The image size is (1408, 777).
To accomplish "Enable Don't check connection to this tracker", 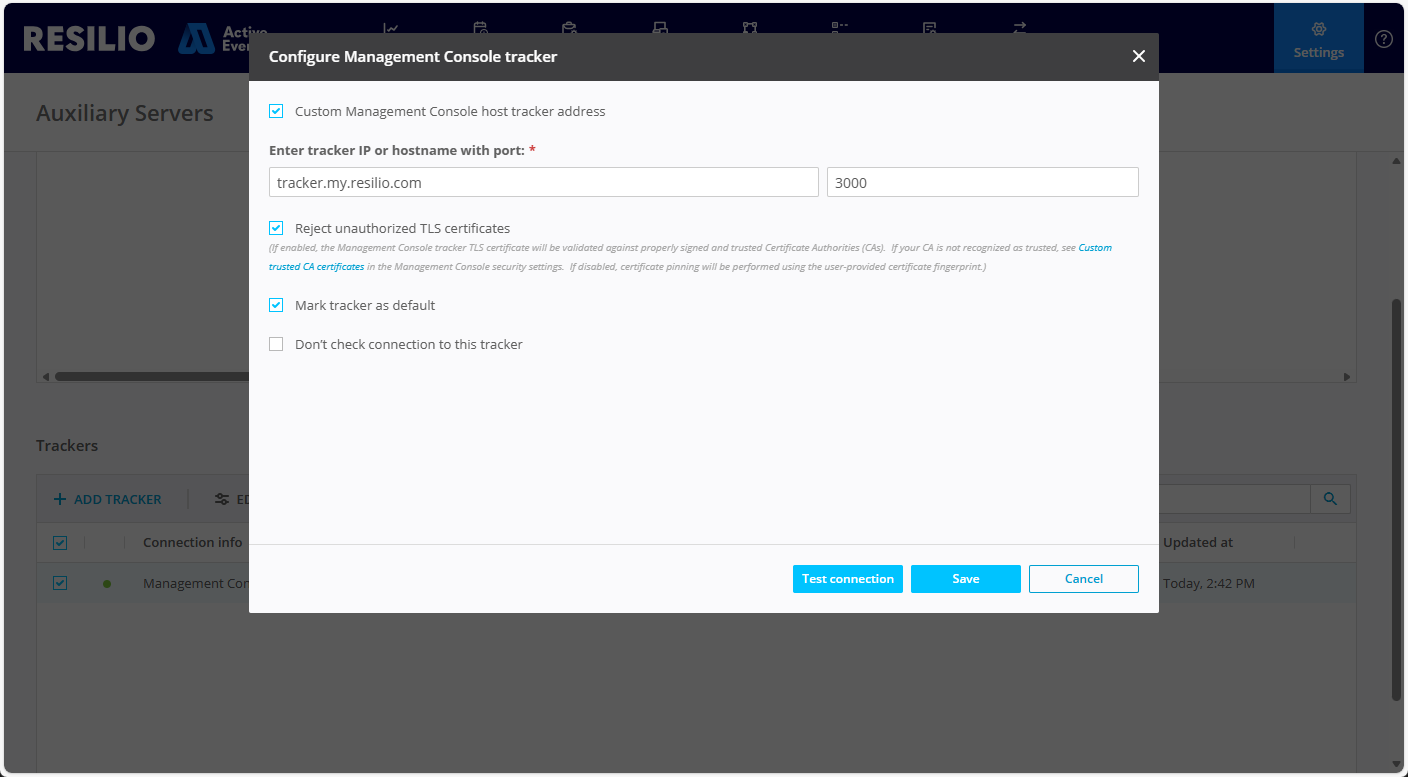I will (276, 344).
